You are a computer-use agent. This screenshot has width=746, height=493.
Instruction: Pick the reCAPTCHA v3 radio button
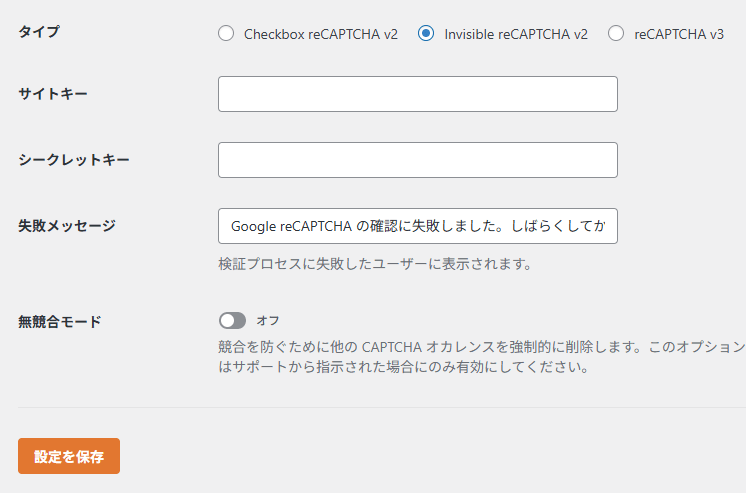pyautogui.click(x=616, y=34)
